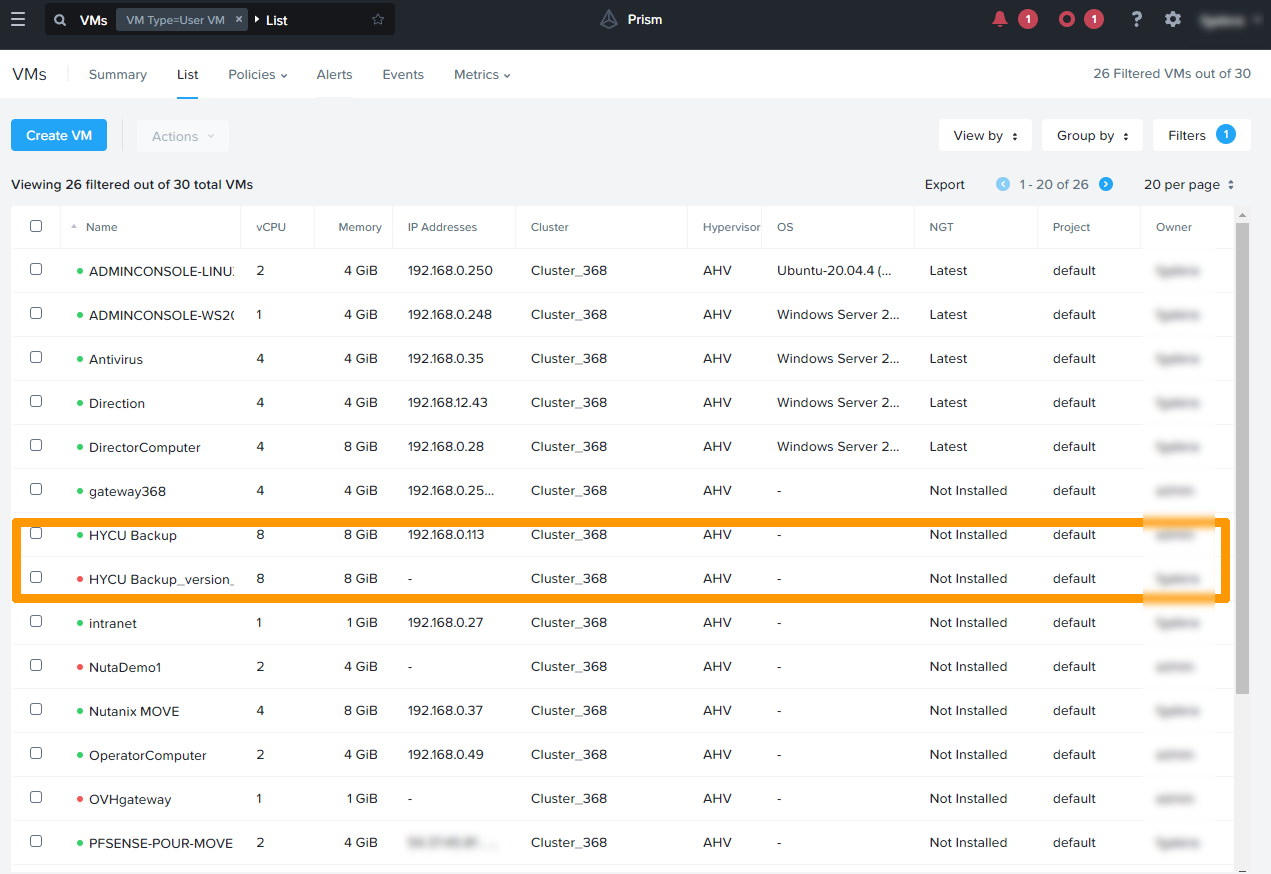The image size is (1271, 874).
Task: Open the alerts bell notifications
Action: [x=1000, y=19]
